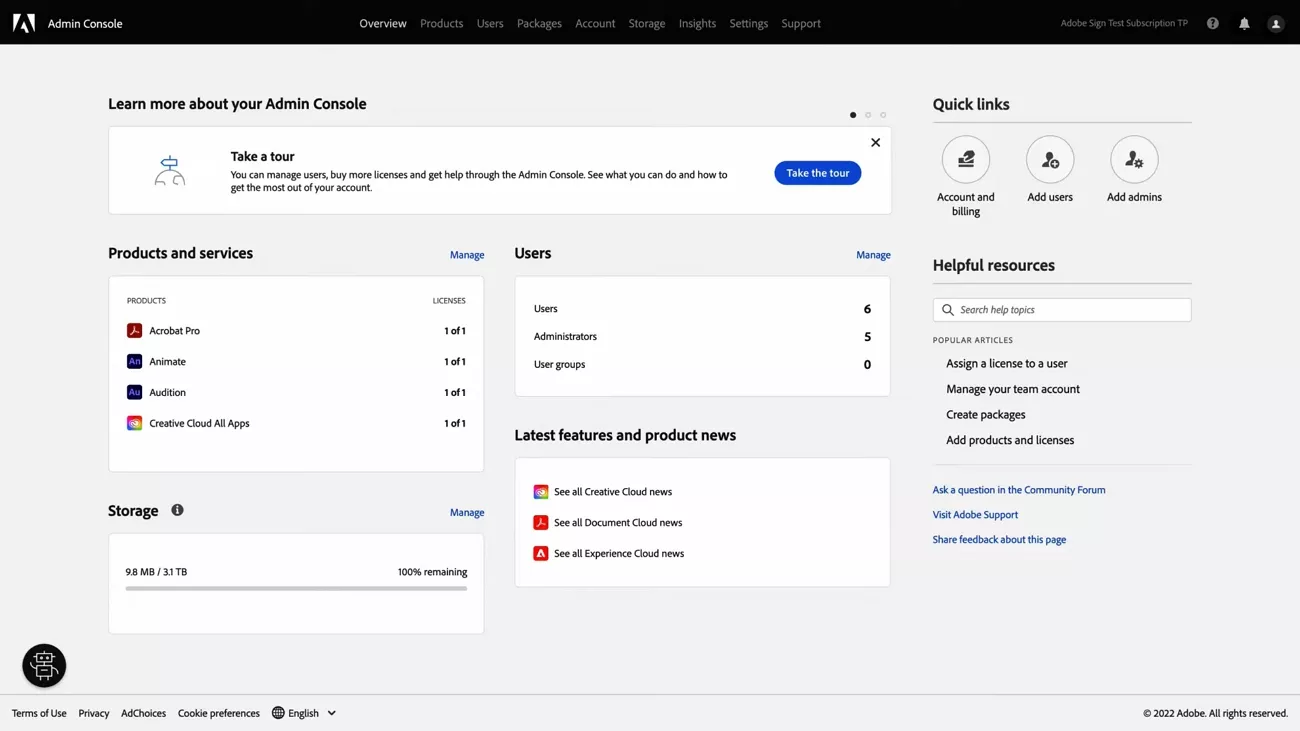This screenshot has width=1300, height=731.
Task: Open the Users tab
Action: coord(490,23)
